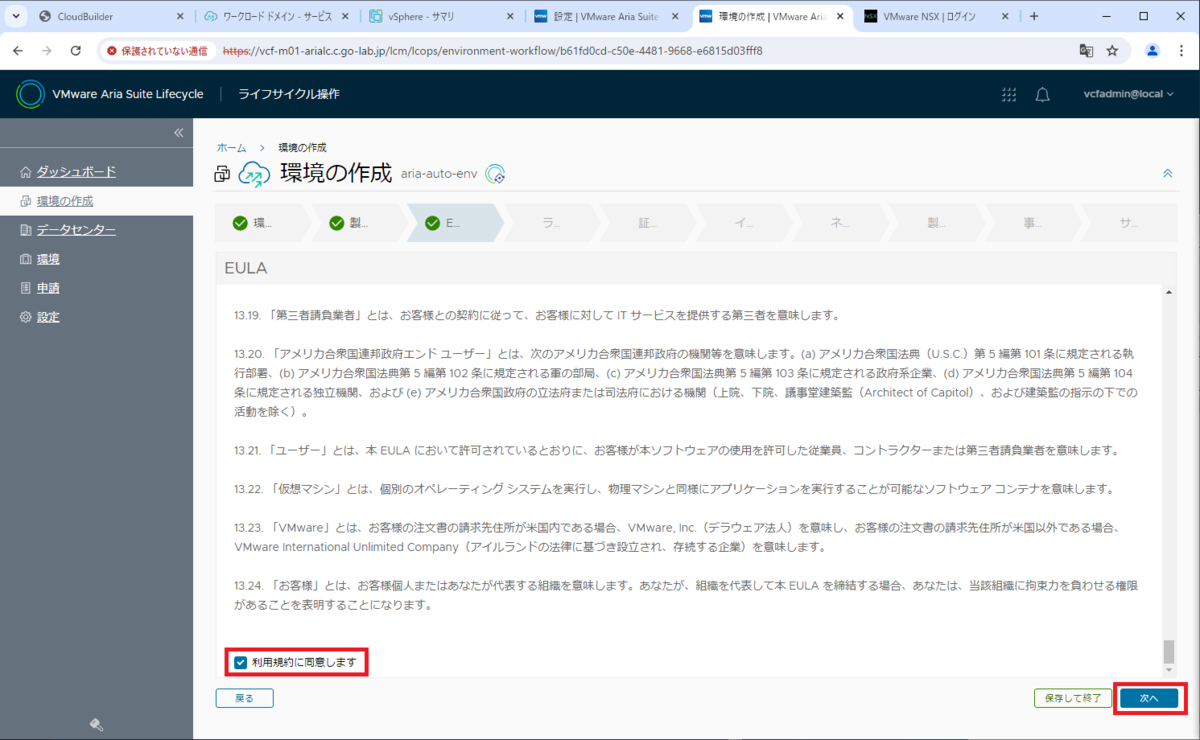The width and height of the screenshot is (1200, 740).
Task: Open the tab search dropdown arrow
Action: (14, 17)
